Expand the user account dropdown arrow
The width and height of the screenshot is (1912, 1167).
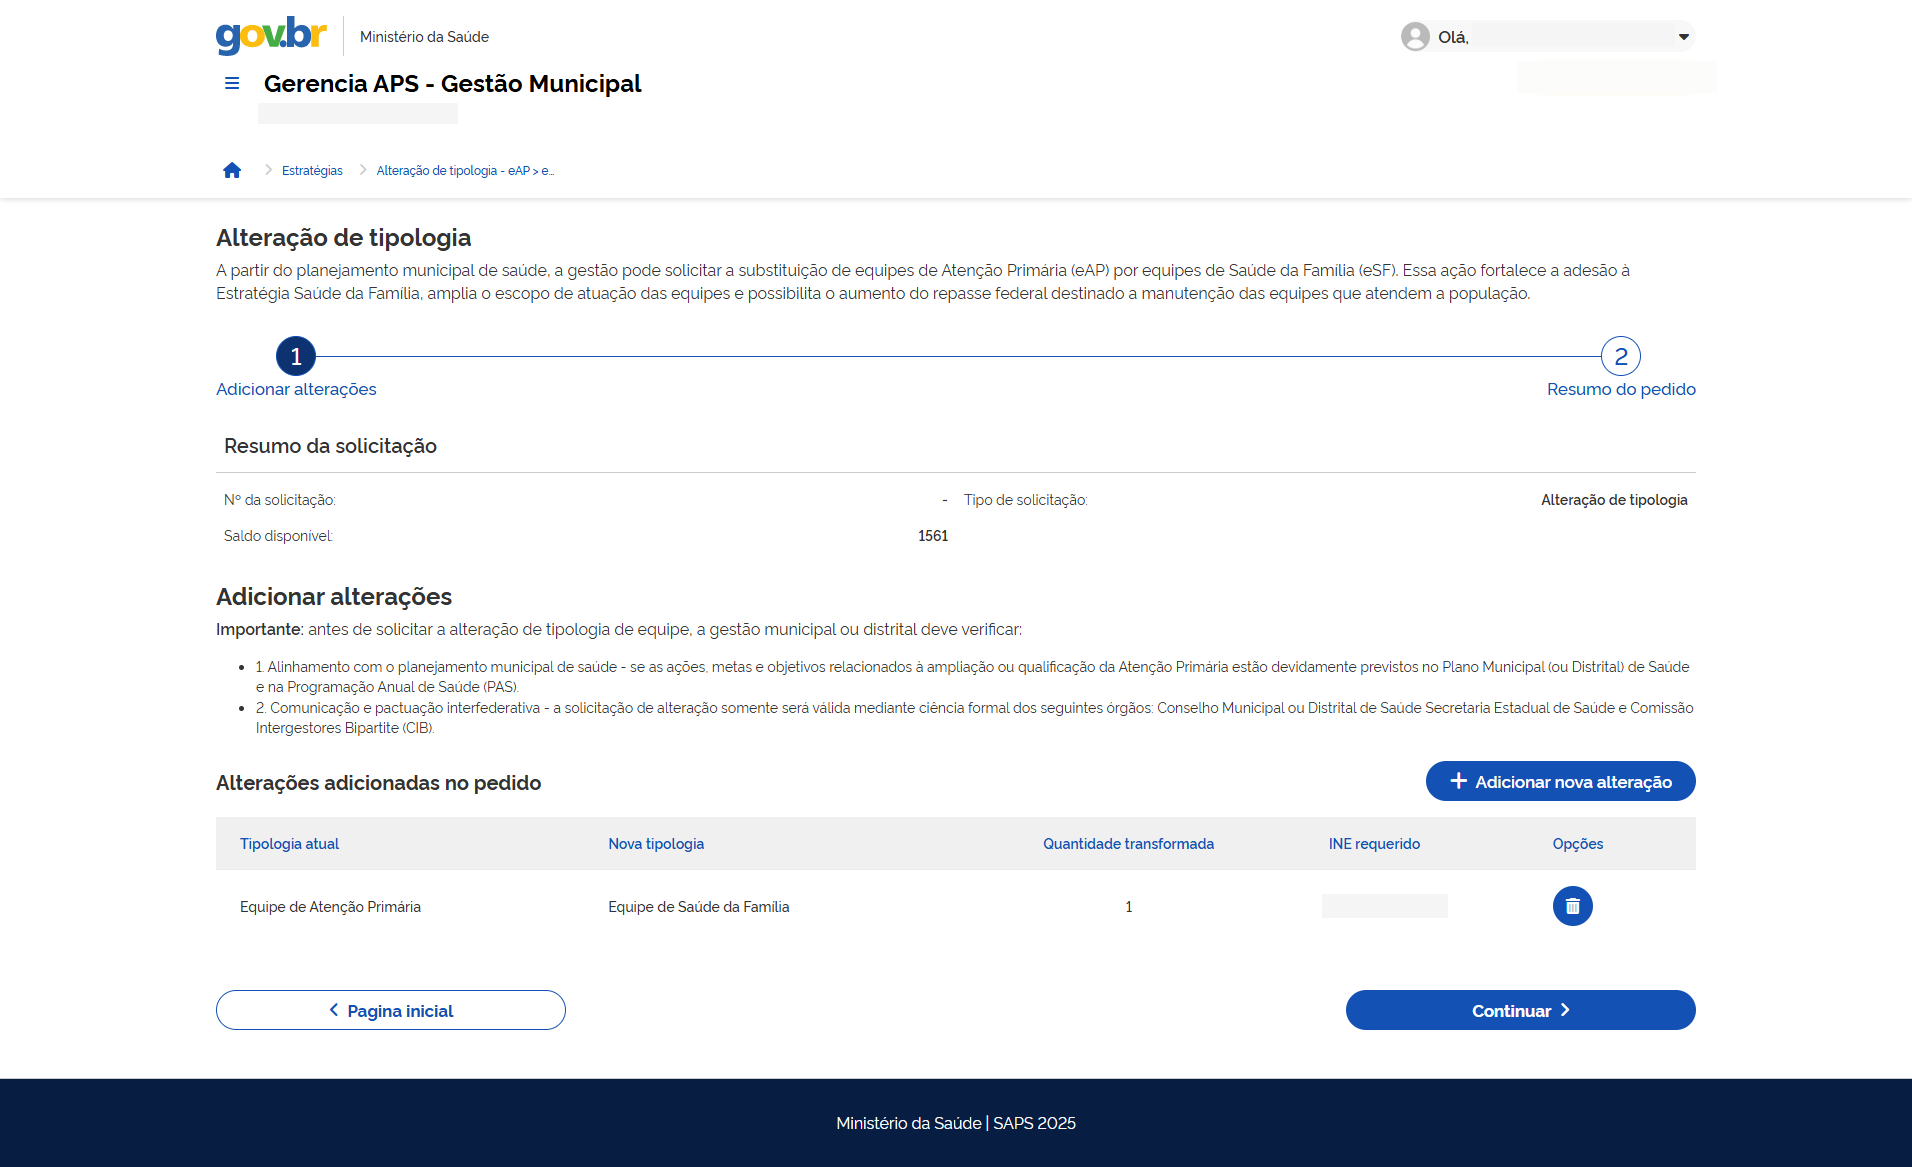click(1683, 37)
